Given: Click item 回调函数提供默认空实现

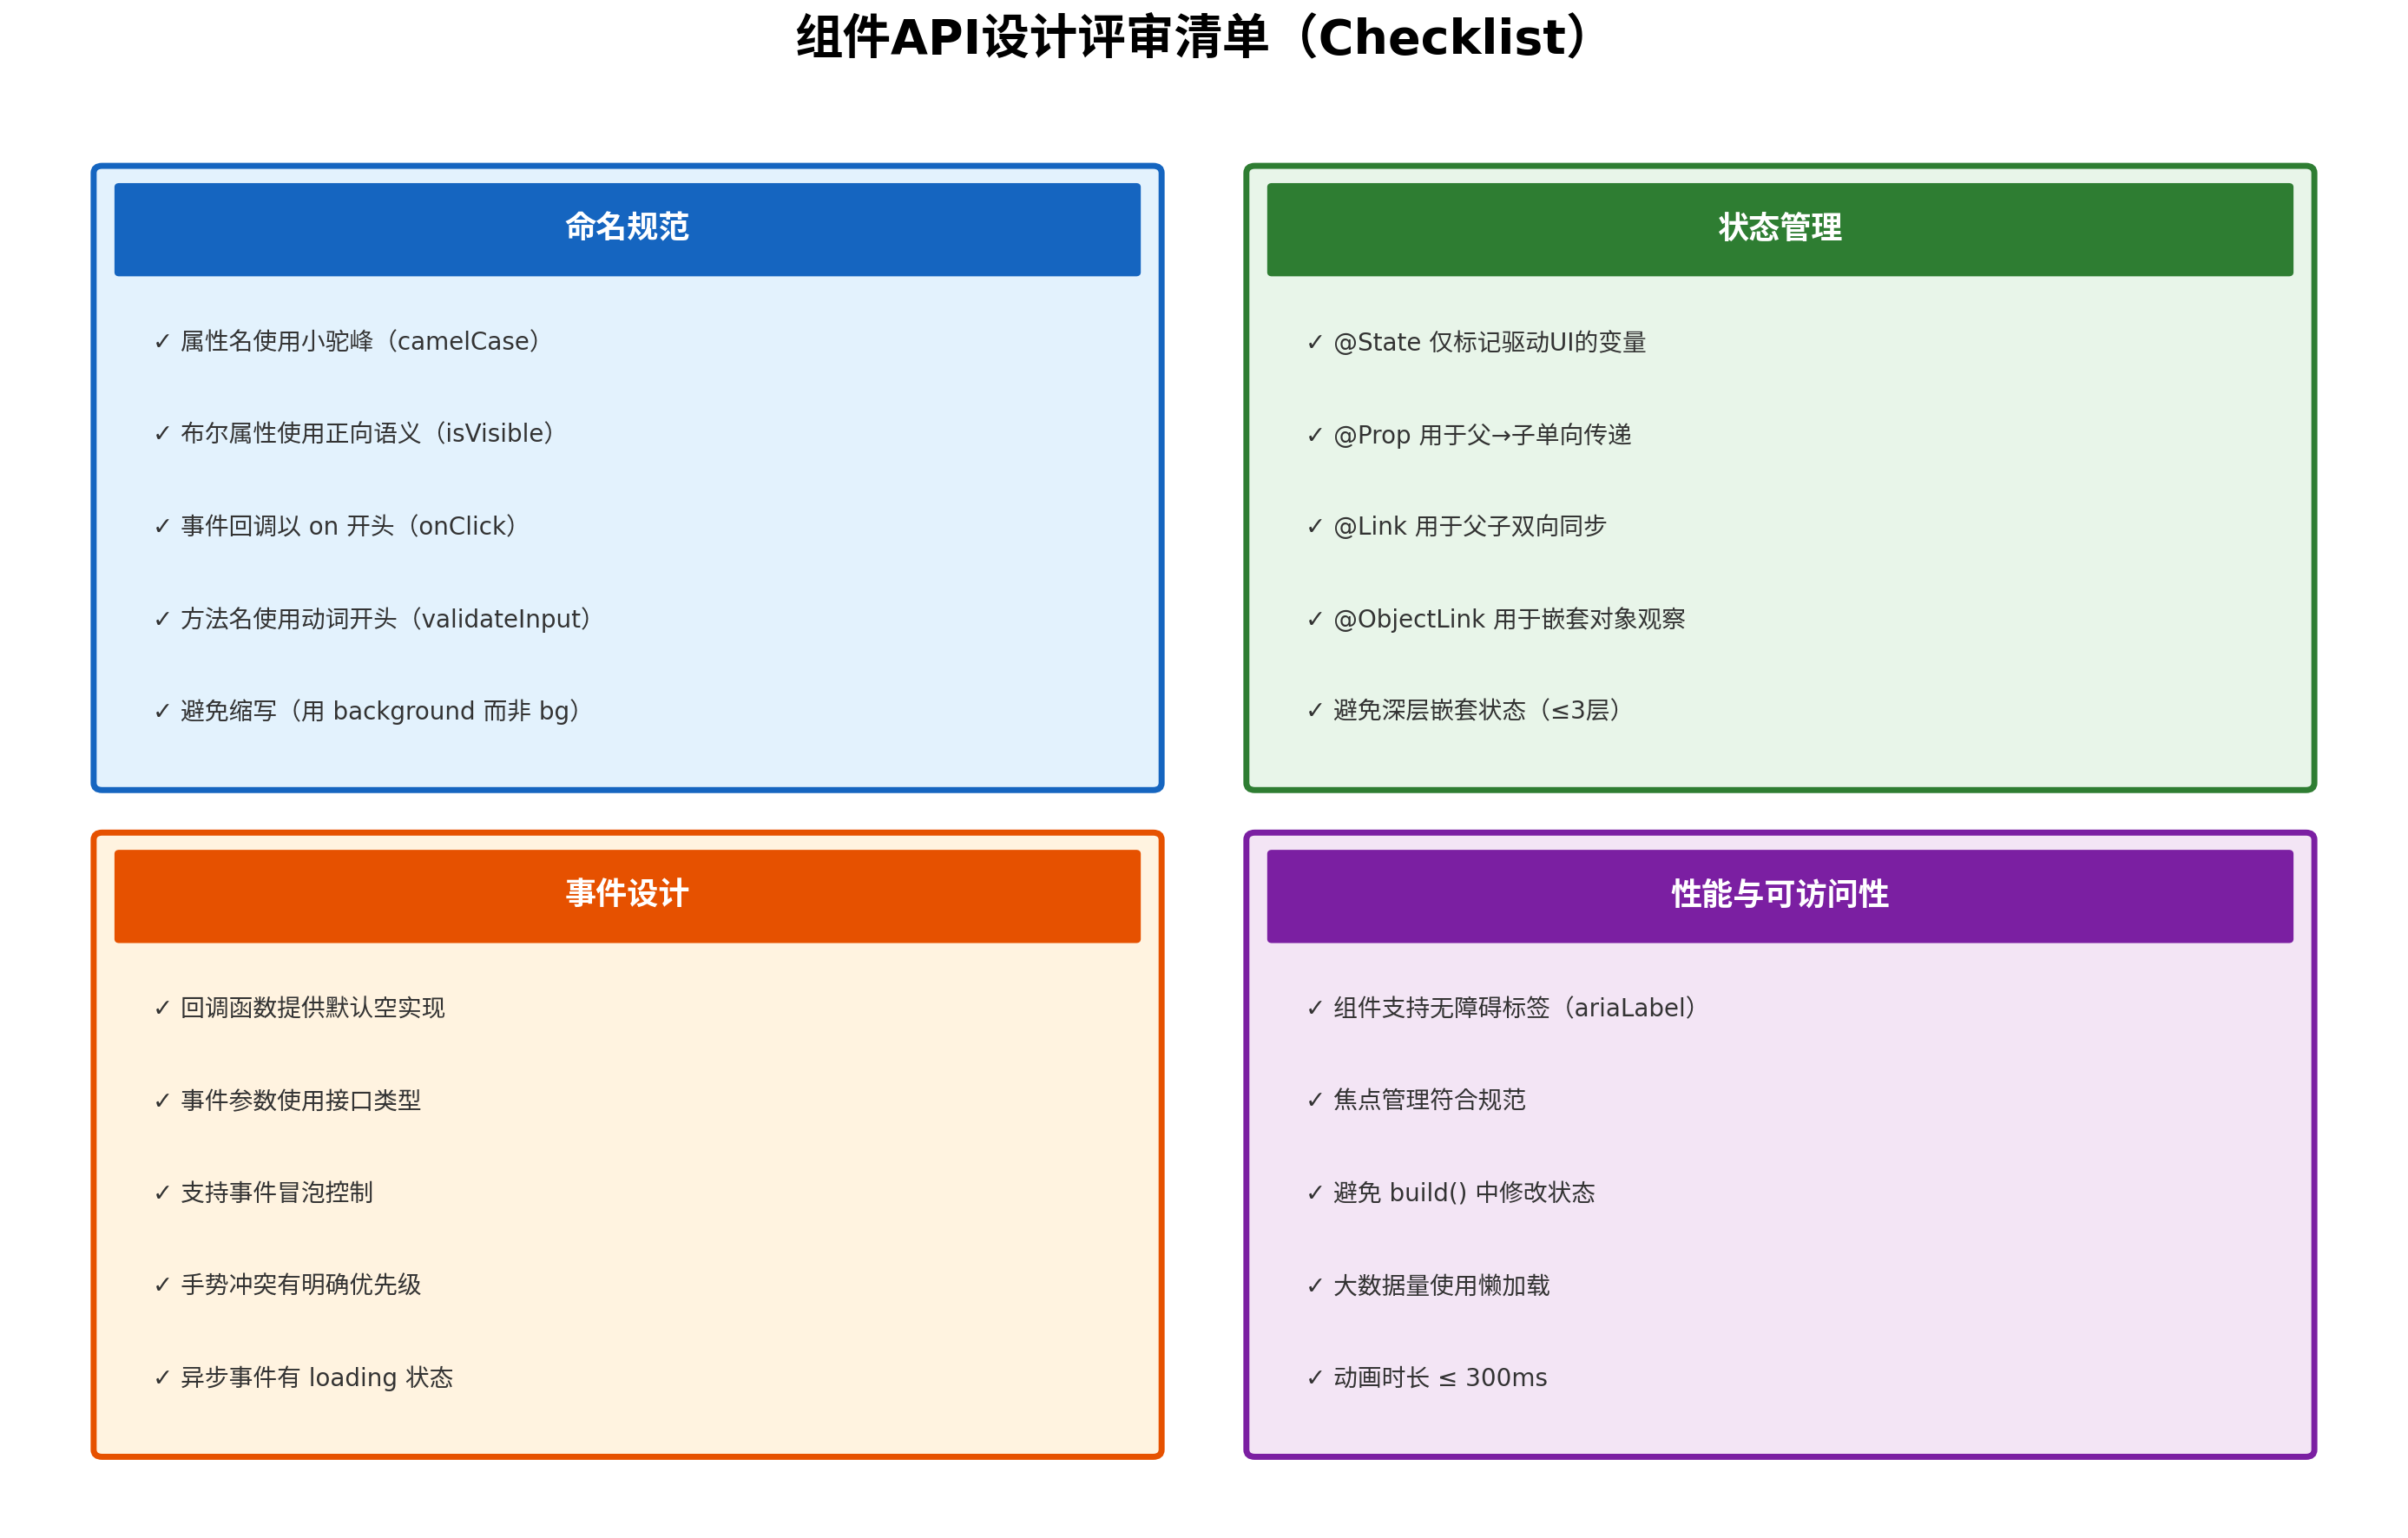Looking at the screenshot, I should point(300,1008).
